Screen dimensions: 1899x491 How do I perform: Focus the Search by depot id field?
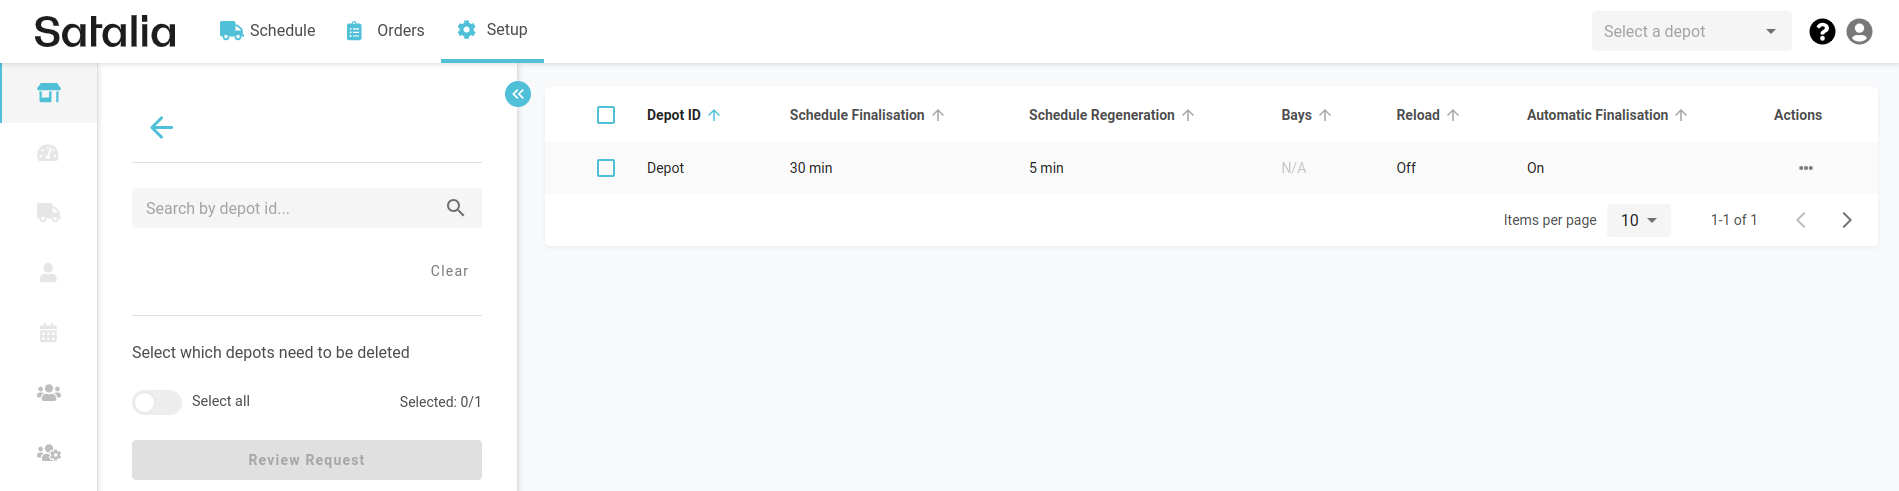tap(290, 208)
